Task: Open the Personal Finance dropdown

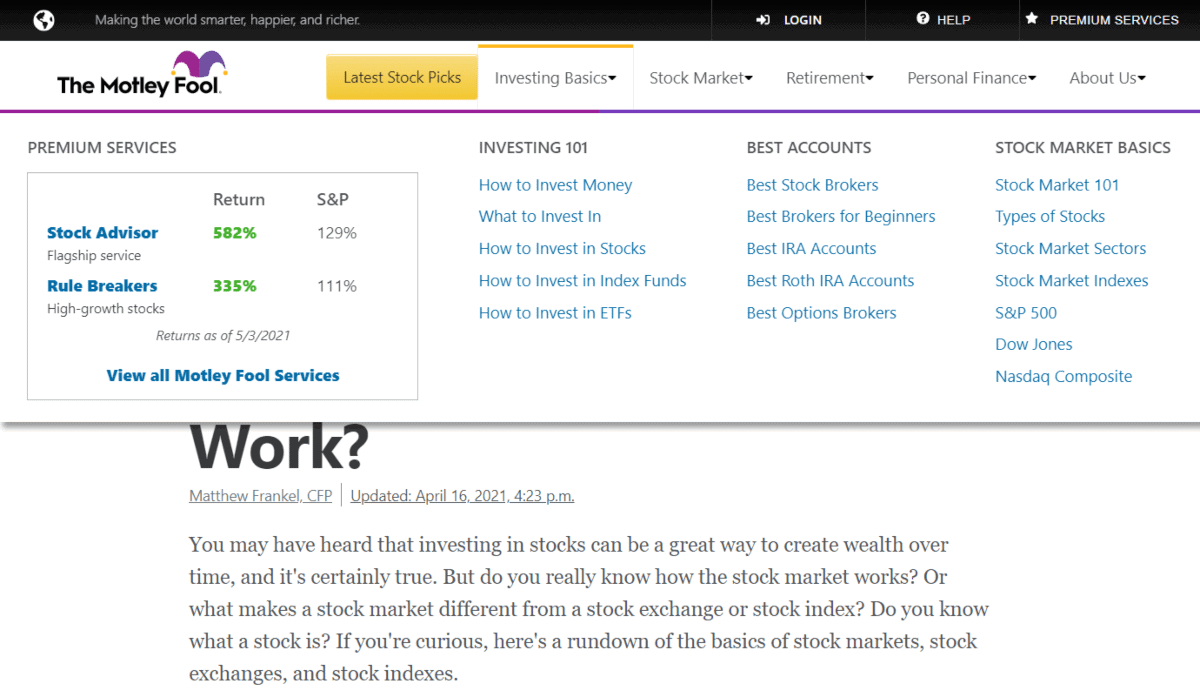Action: click(971, 77)
